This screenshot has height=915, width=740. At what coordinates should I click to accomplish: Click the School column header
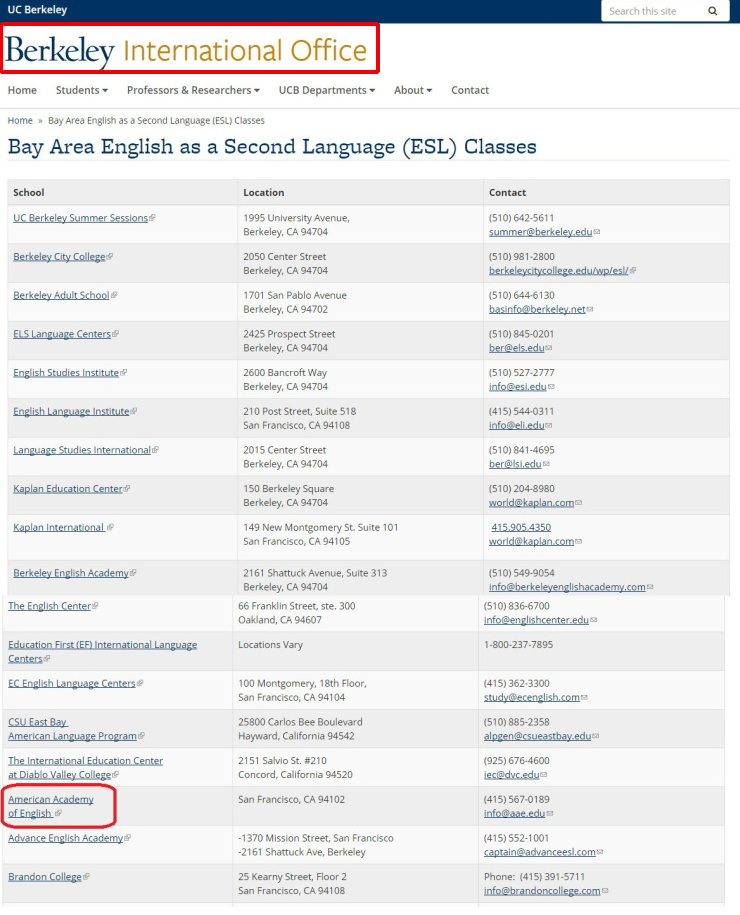[29, 193]
